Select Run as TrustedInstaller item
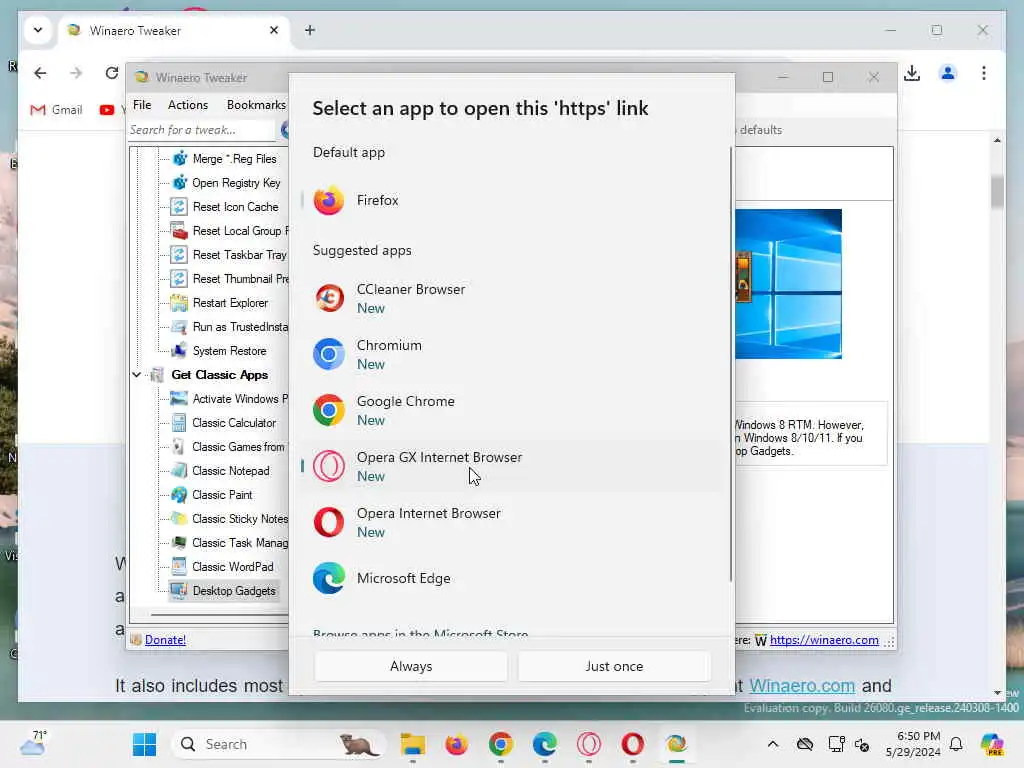This screenshot has width=1024, height=768. coord(240,327)
